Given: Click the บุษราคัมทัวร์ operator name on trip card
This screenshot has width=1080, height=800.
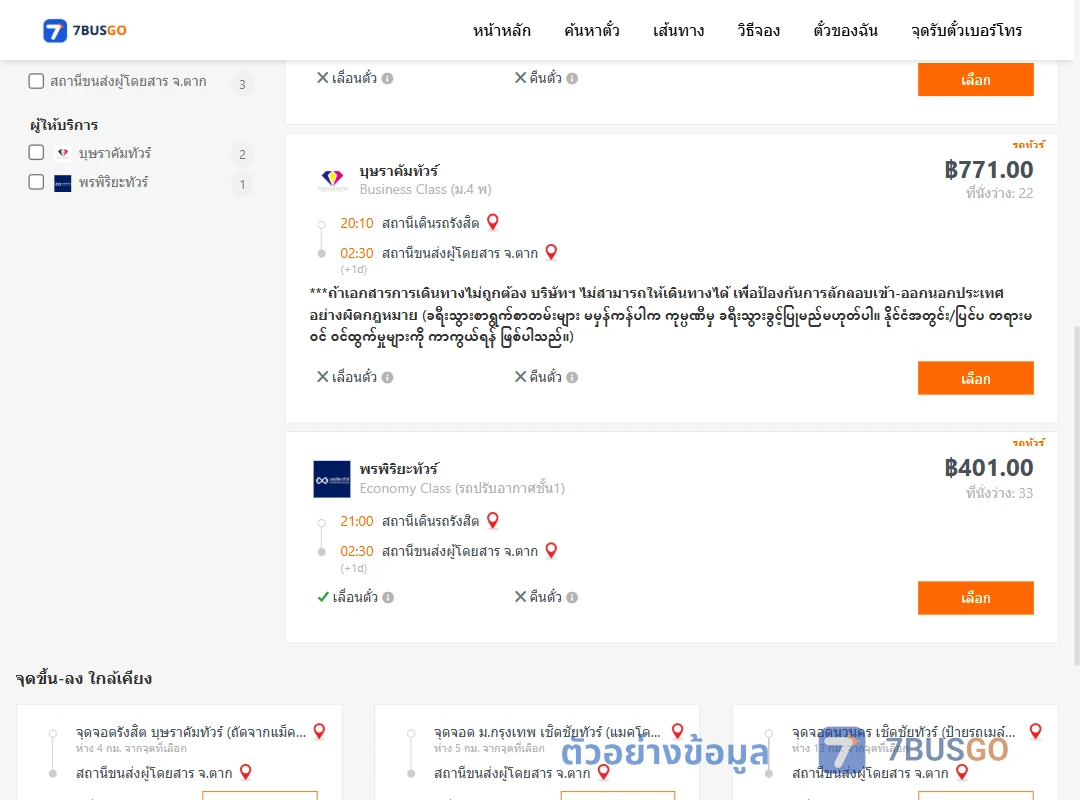Looking at the screenshot, I should click(399, 171).
